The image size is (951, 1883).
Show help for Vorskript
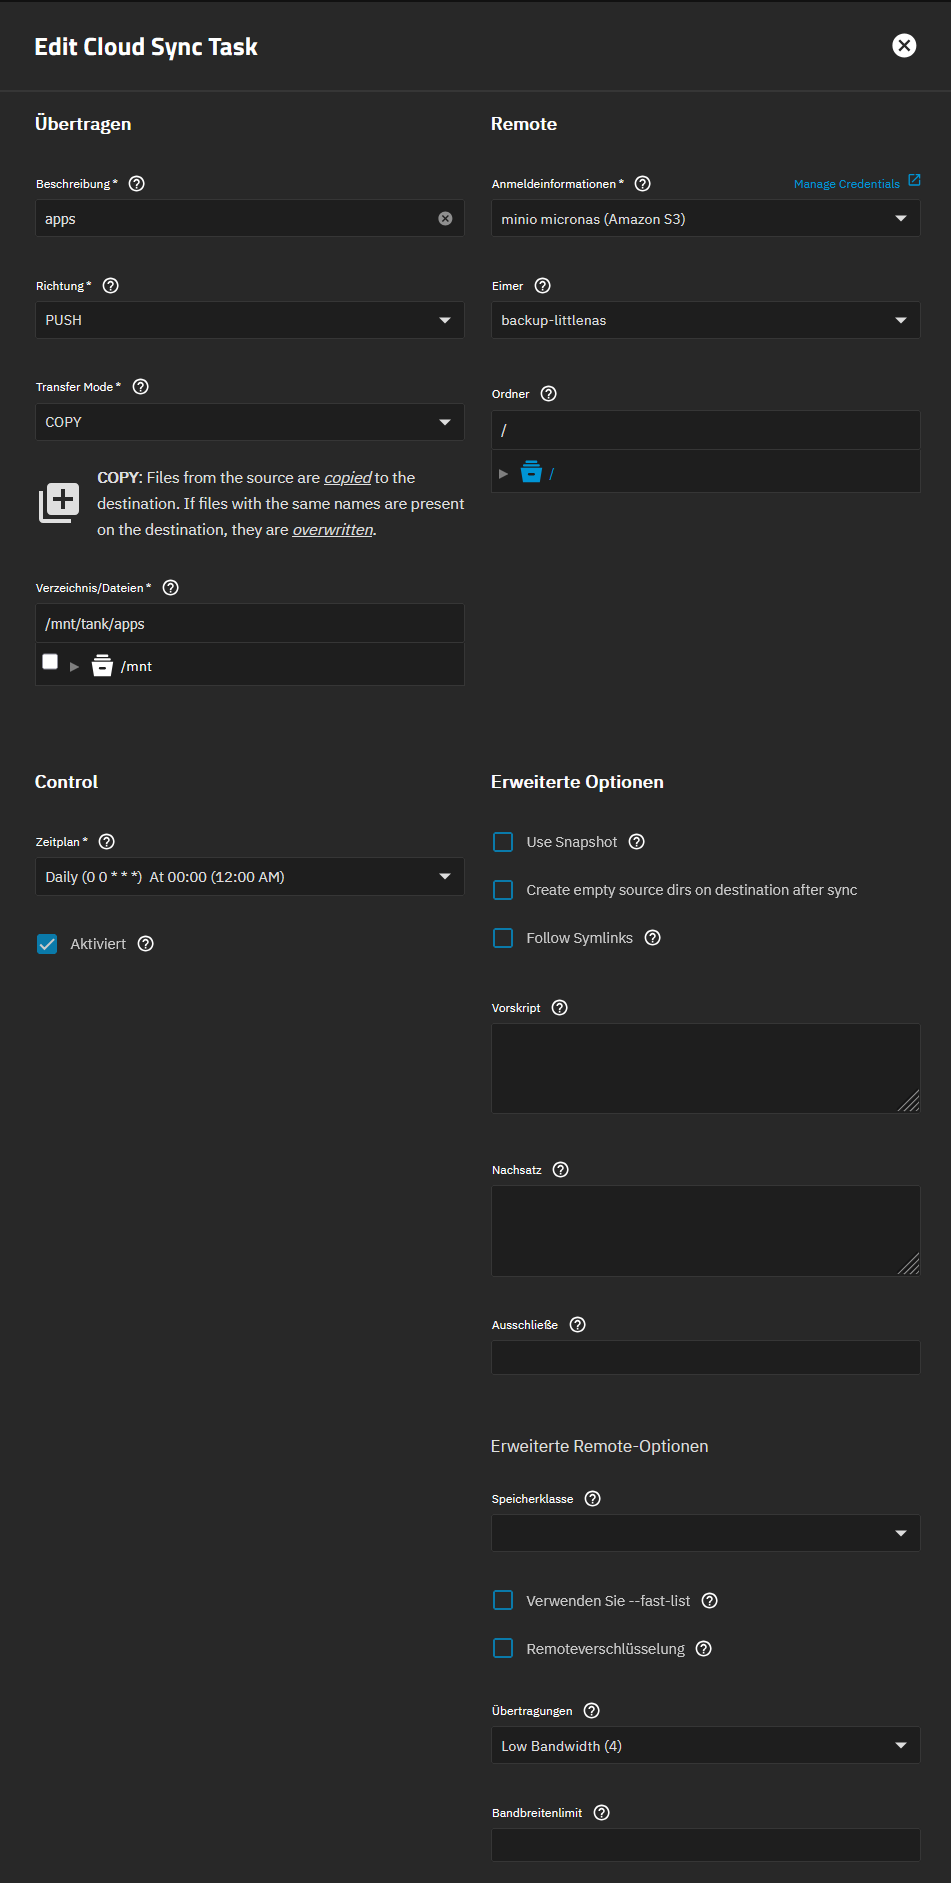560,1008
